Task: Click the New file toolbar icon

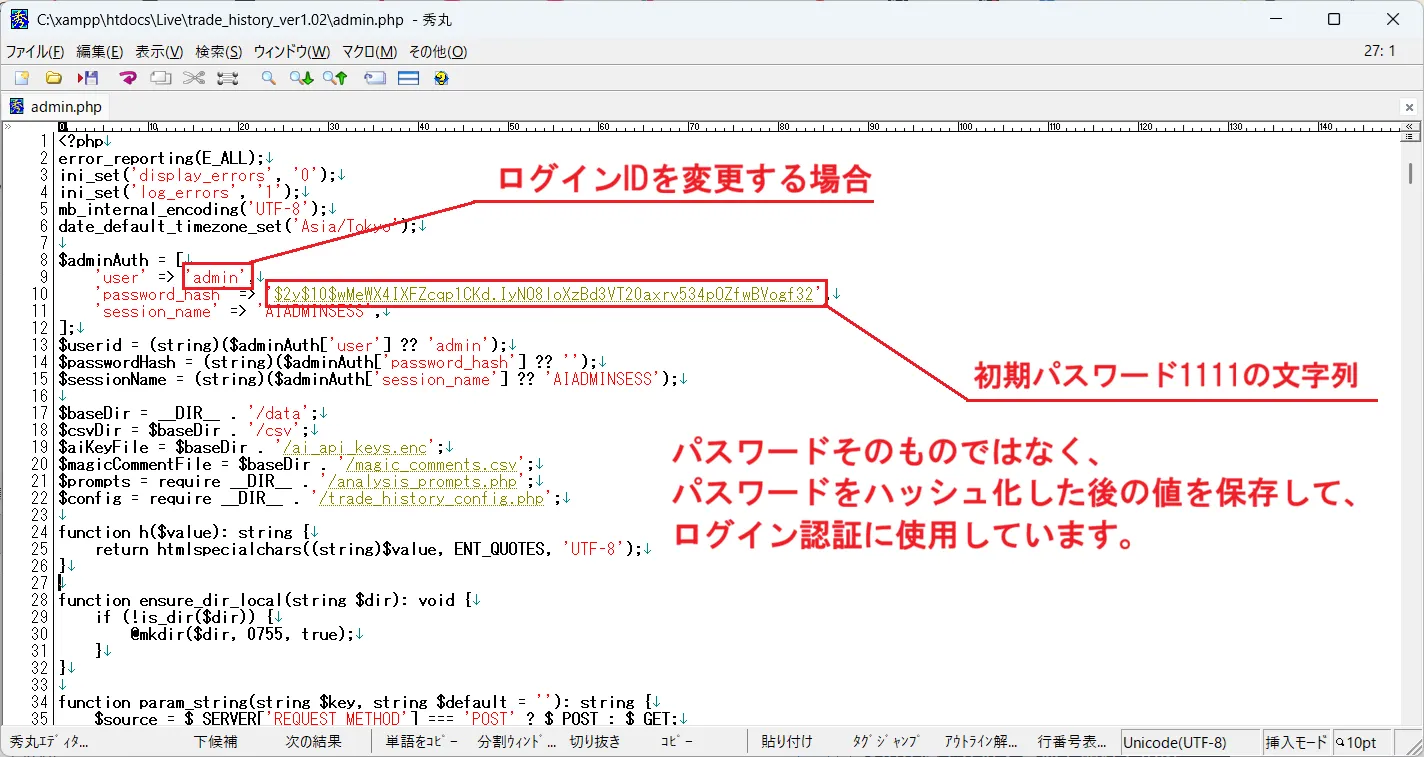Action: [21, 78]
